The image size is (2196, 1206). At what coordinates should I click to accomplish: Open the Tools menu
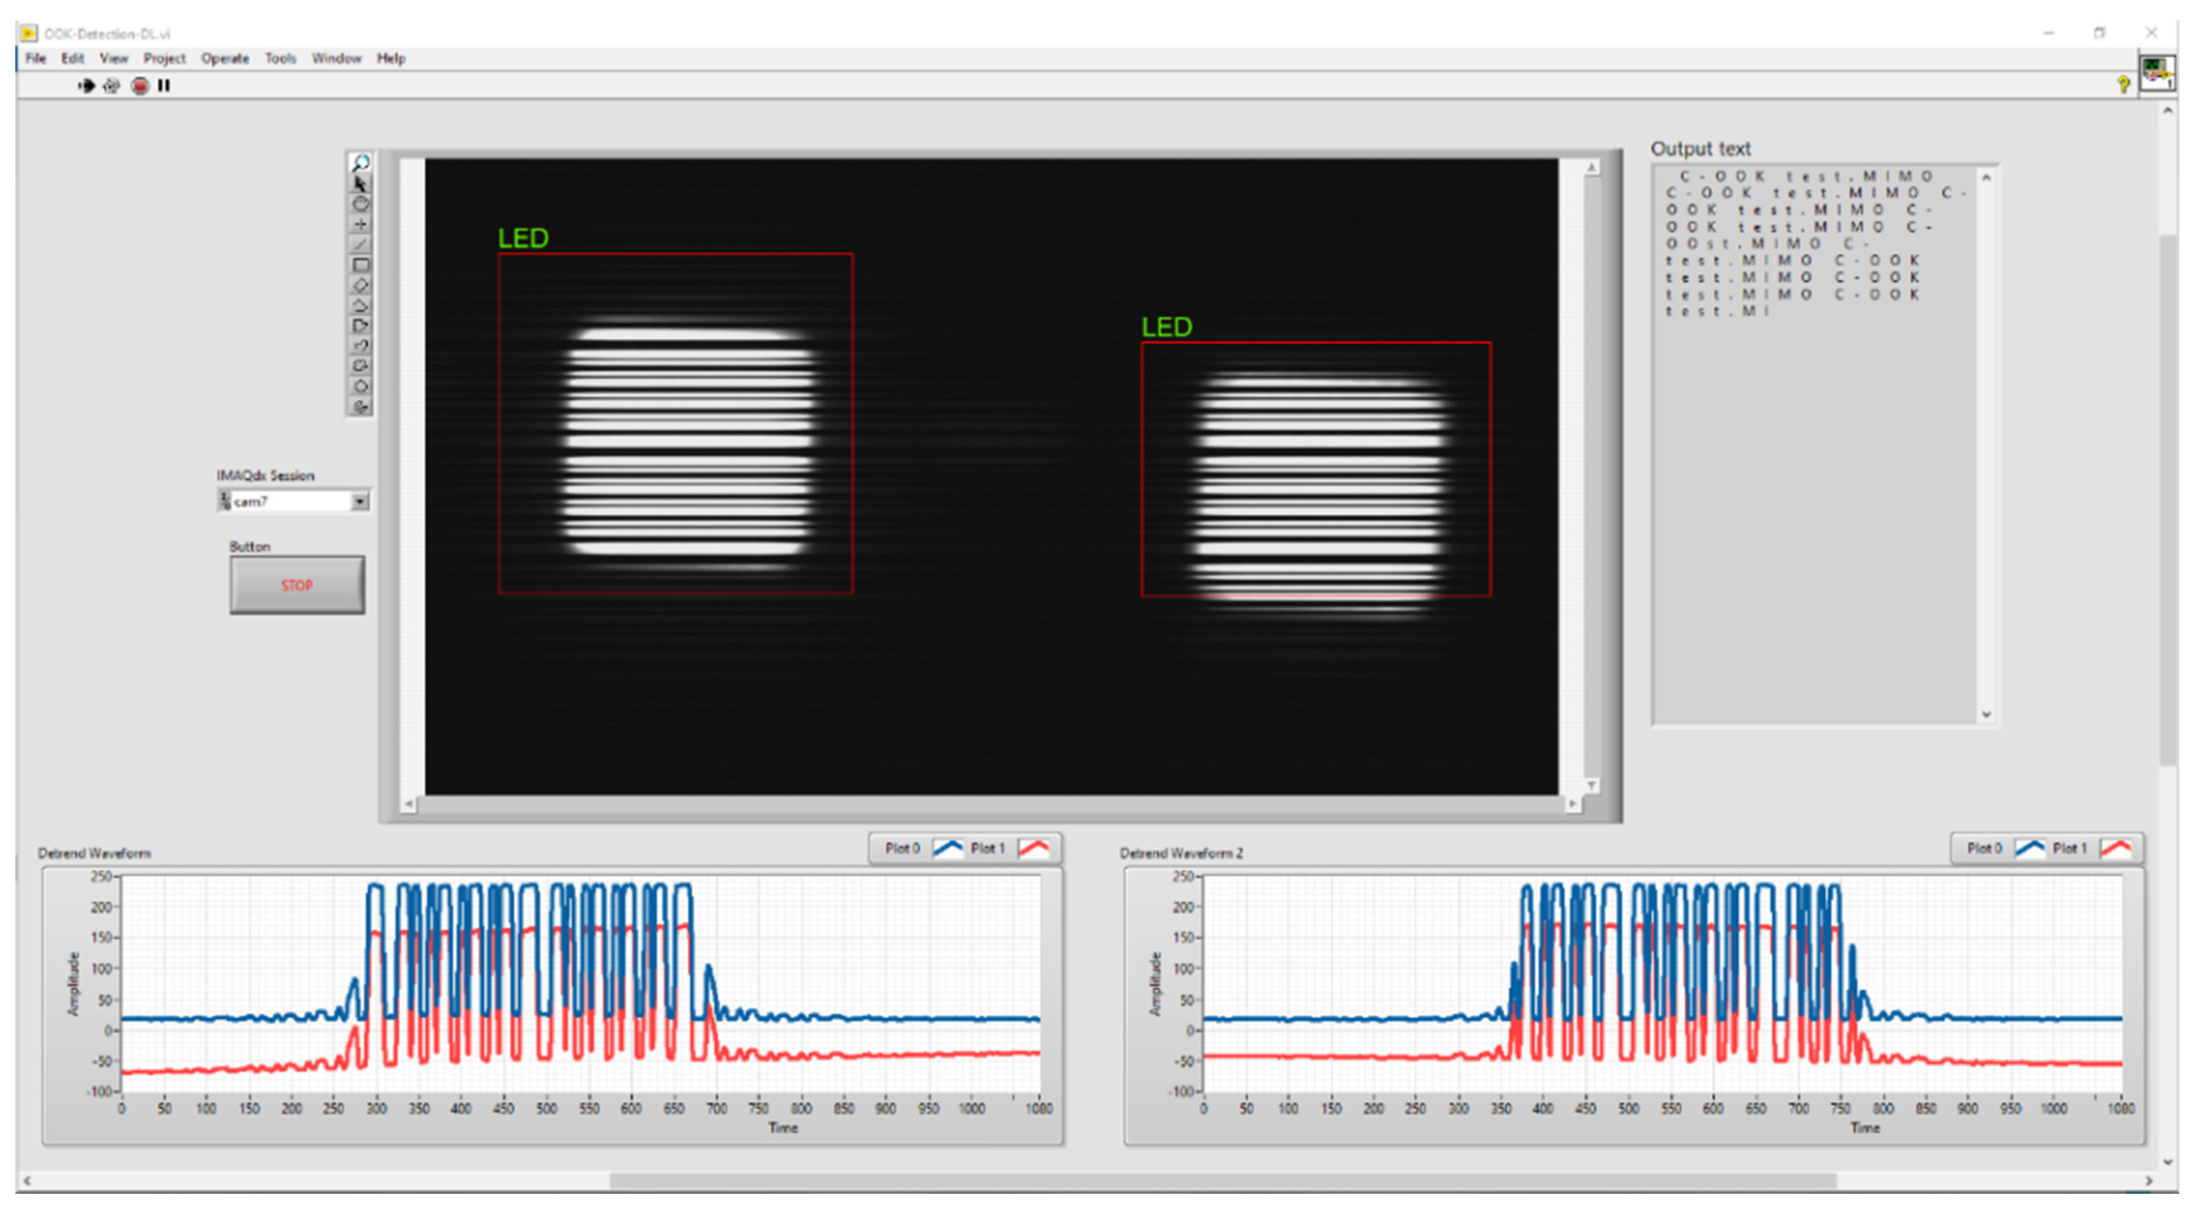[x=281, y=59]
